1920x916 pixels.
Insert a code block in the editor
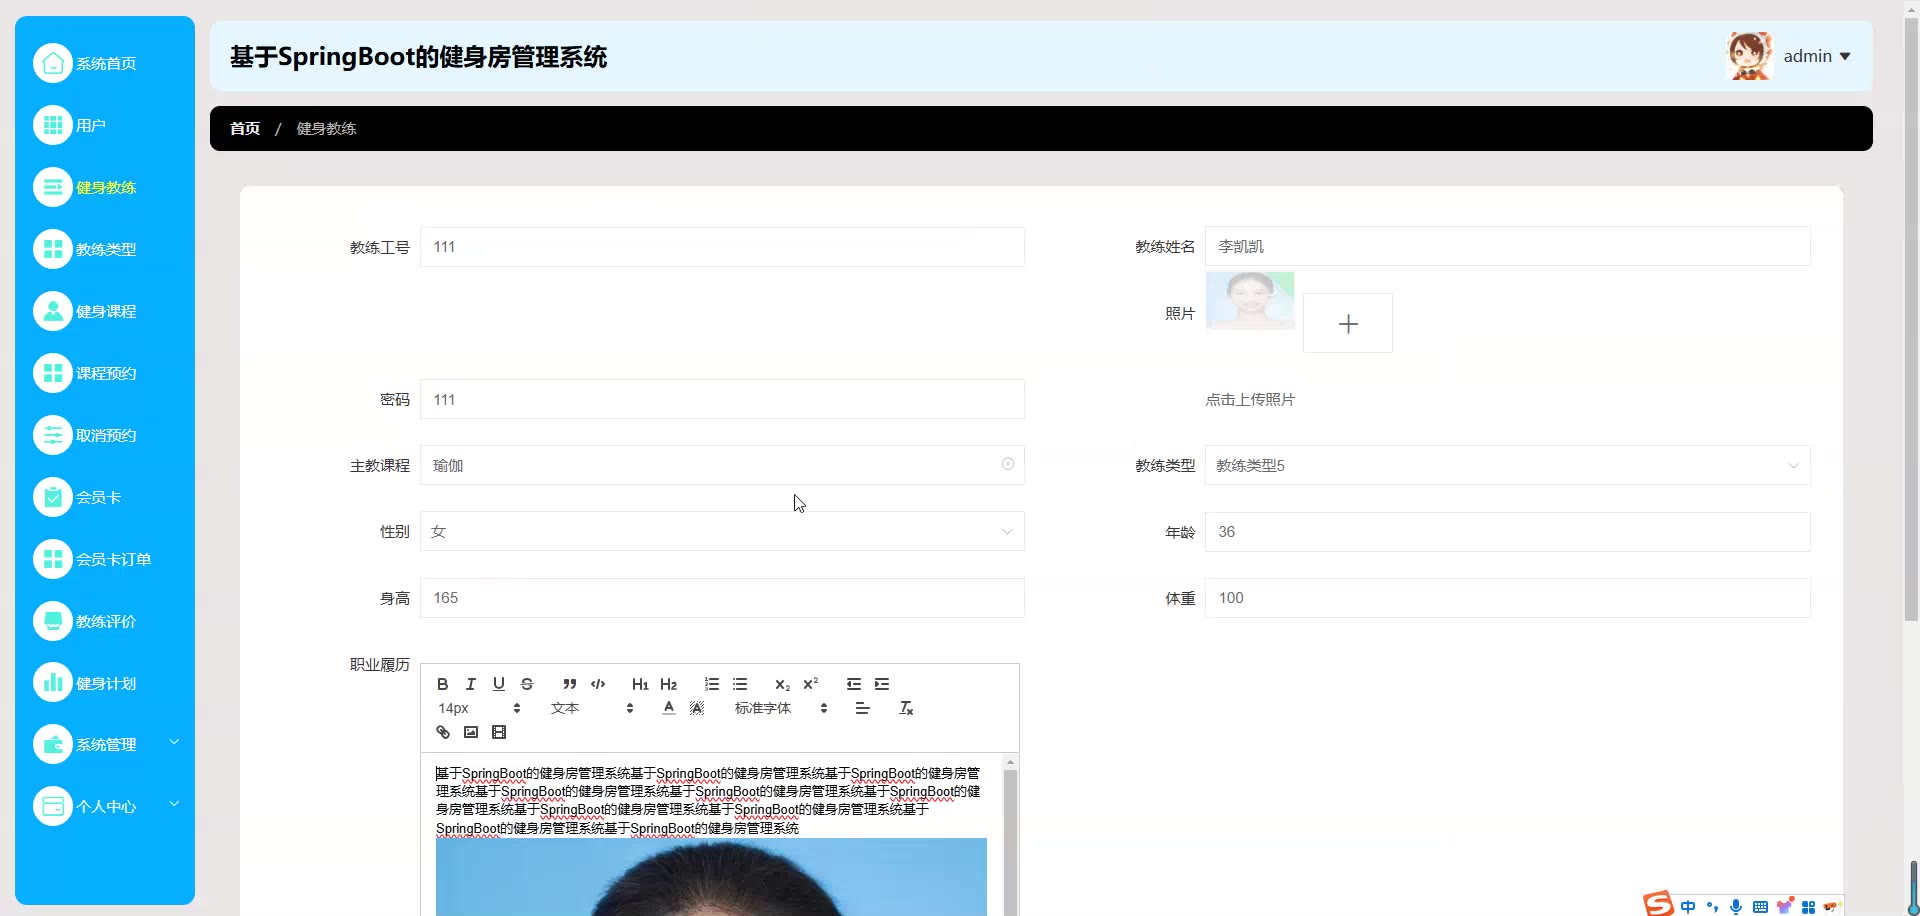click(x=598, y=684)
